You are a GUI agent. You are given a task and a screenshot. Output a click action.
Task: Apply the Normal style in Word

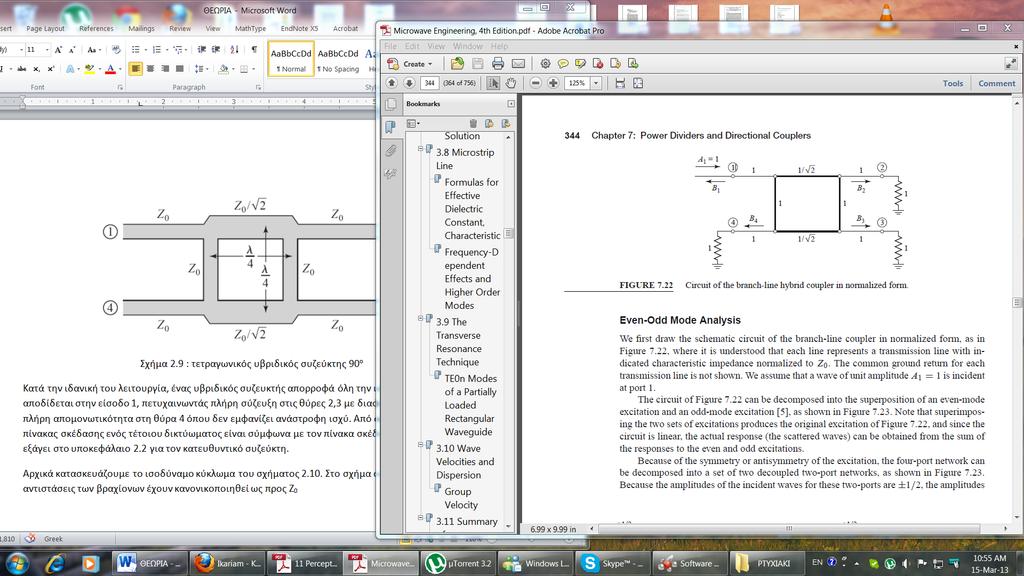coord(291,59)
